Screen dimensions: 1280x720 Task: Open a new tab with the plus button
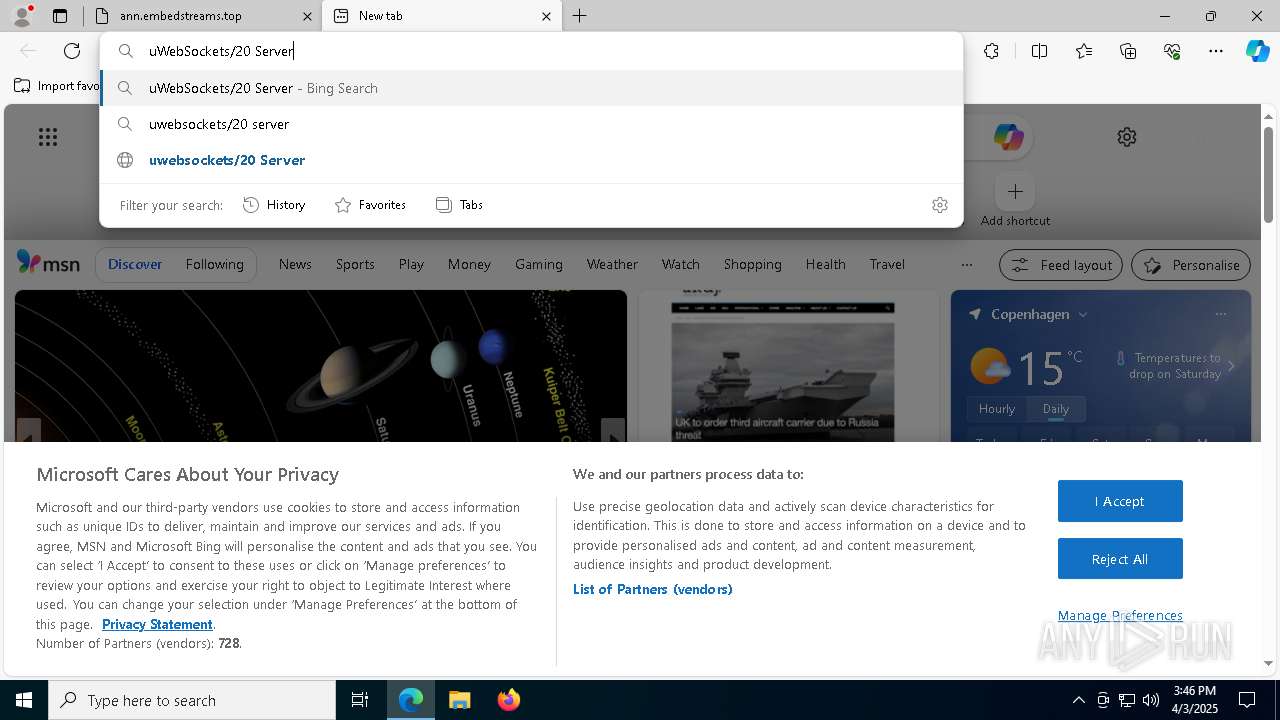[x=580, y=16]
